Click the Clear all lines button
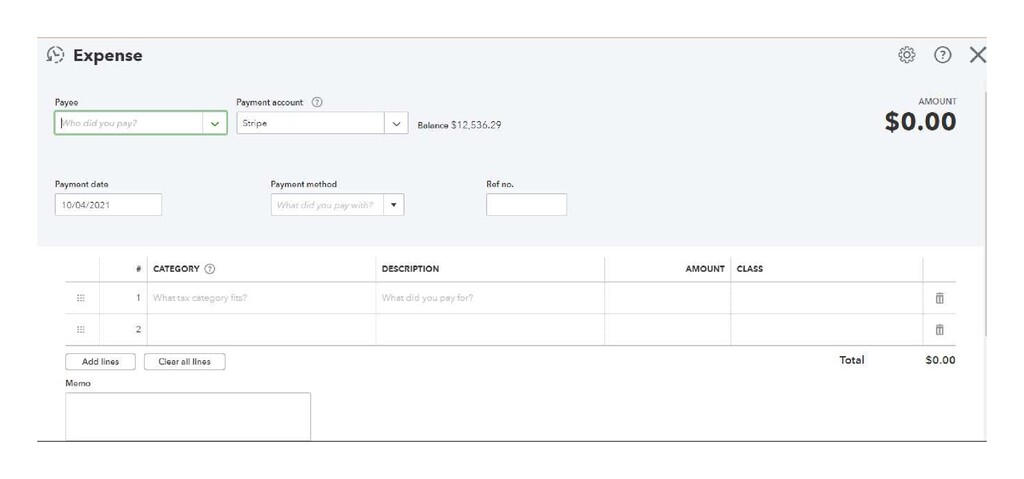The image size is (1024, 479). pyautogui.click(x=185, y=362)
